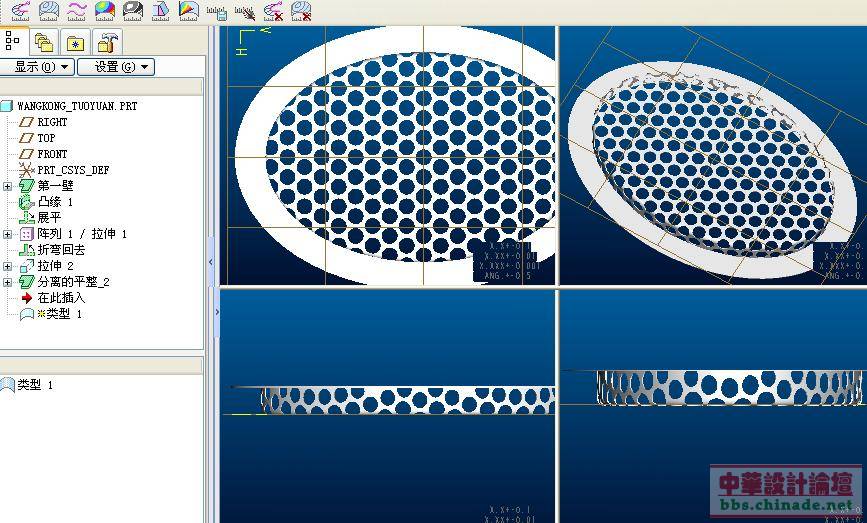
Task: Collapse the navigator using the left arrow handle
Action: tap(211, 262)
